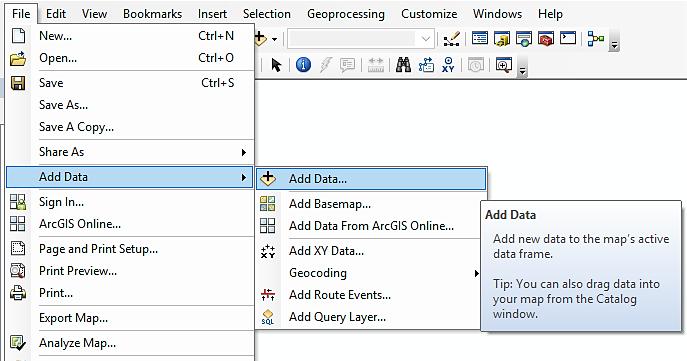The image size is (687, 361).
Task: Open the Geoprocessing menu
Action: click(x=346, y=14)
